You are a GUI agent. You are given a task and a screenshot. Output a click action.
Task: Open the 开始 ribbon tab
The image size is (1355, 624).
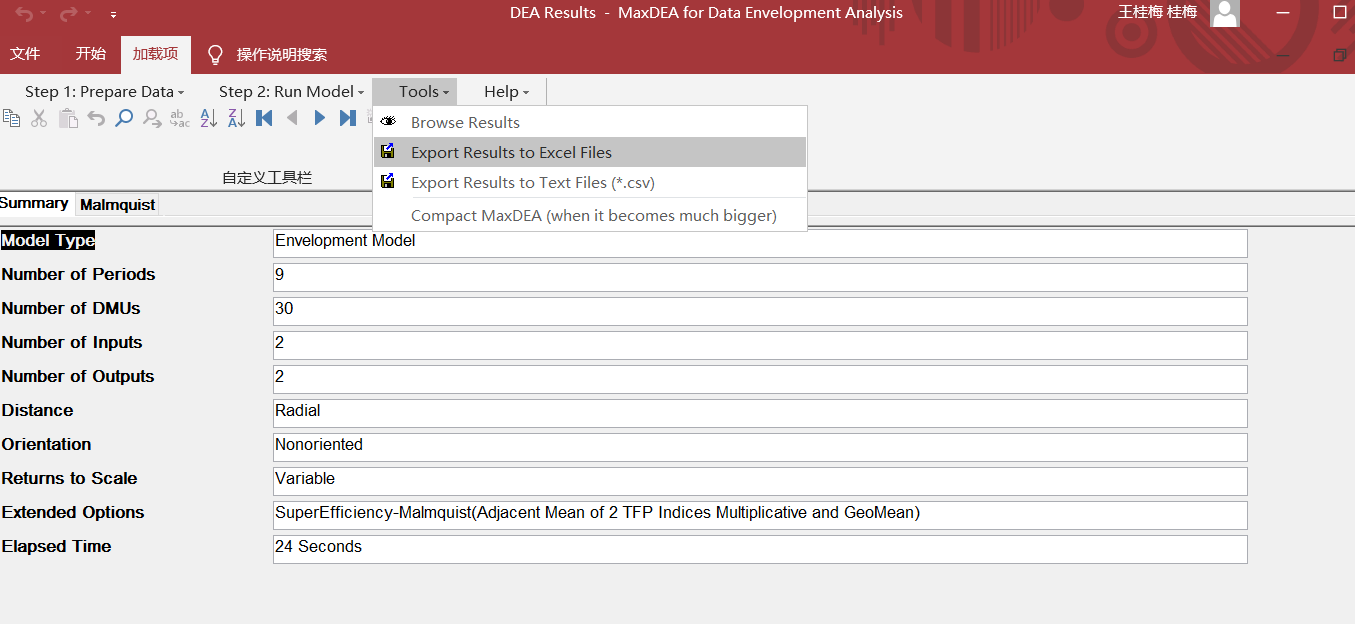pyautogui.click(x=90, y=54)
